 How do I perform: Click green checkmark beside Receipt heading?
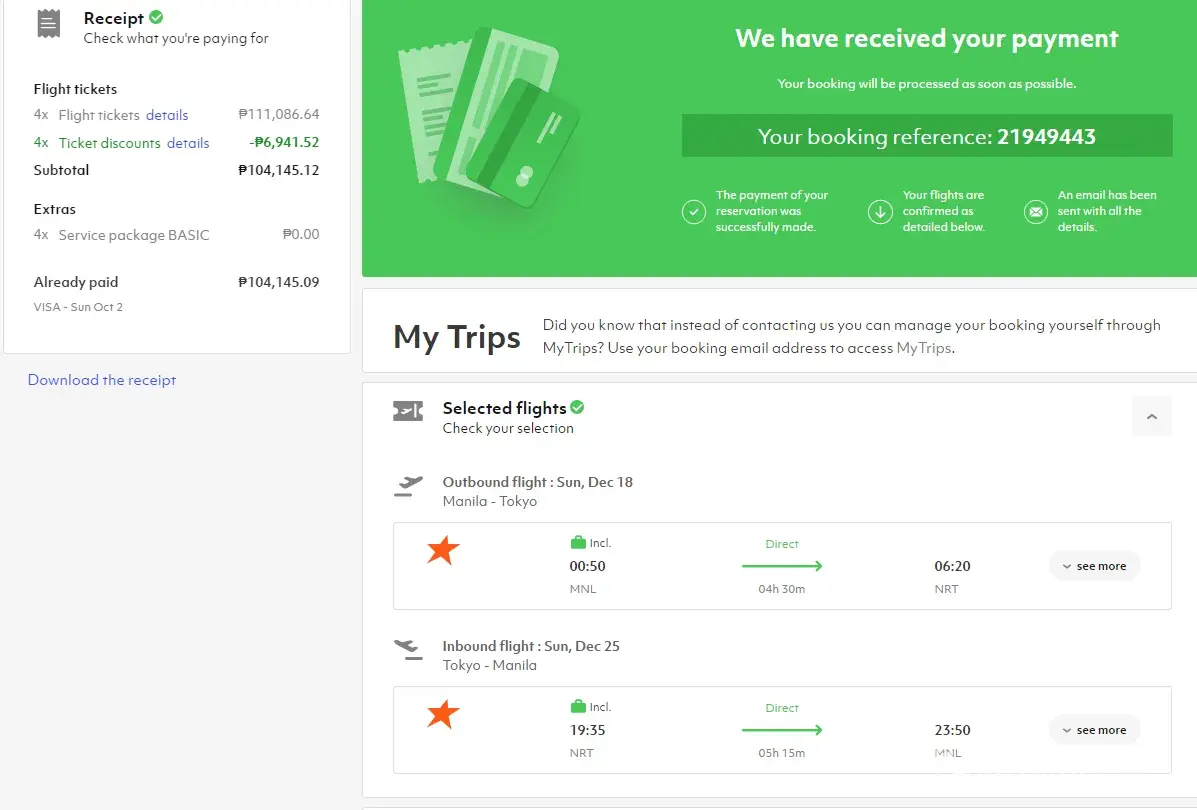pos(156,17)
